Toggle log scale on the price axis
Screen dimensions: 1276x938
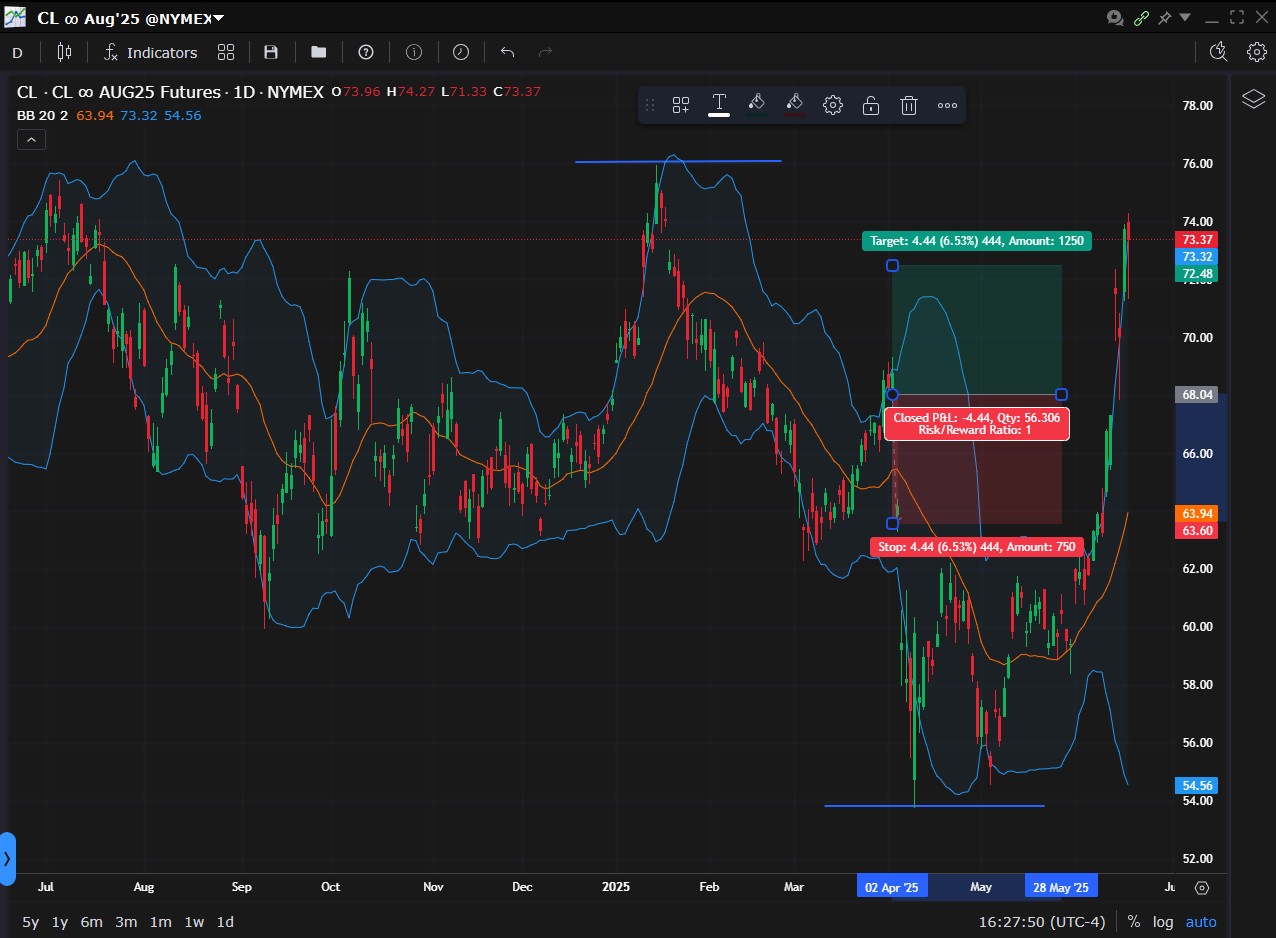1163,921
